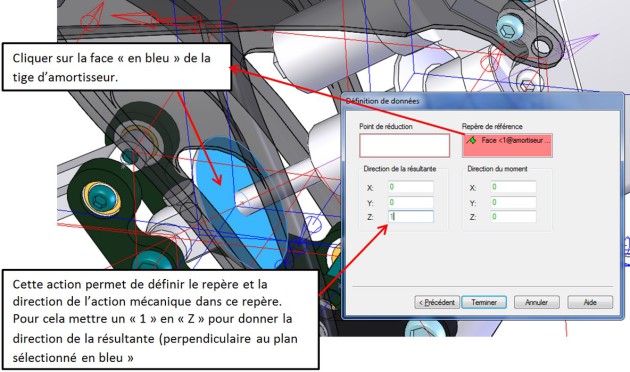Click Z field under Direction de la résultante
Screen dimensions: 630x372
point(411,217)
